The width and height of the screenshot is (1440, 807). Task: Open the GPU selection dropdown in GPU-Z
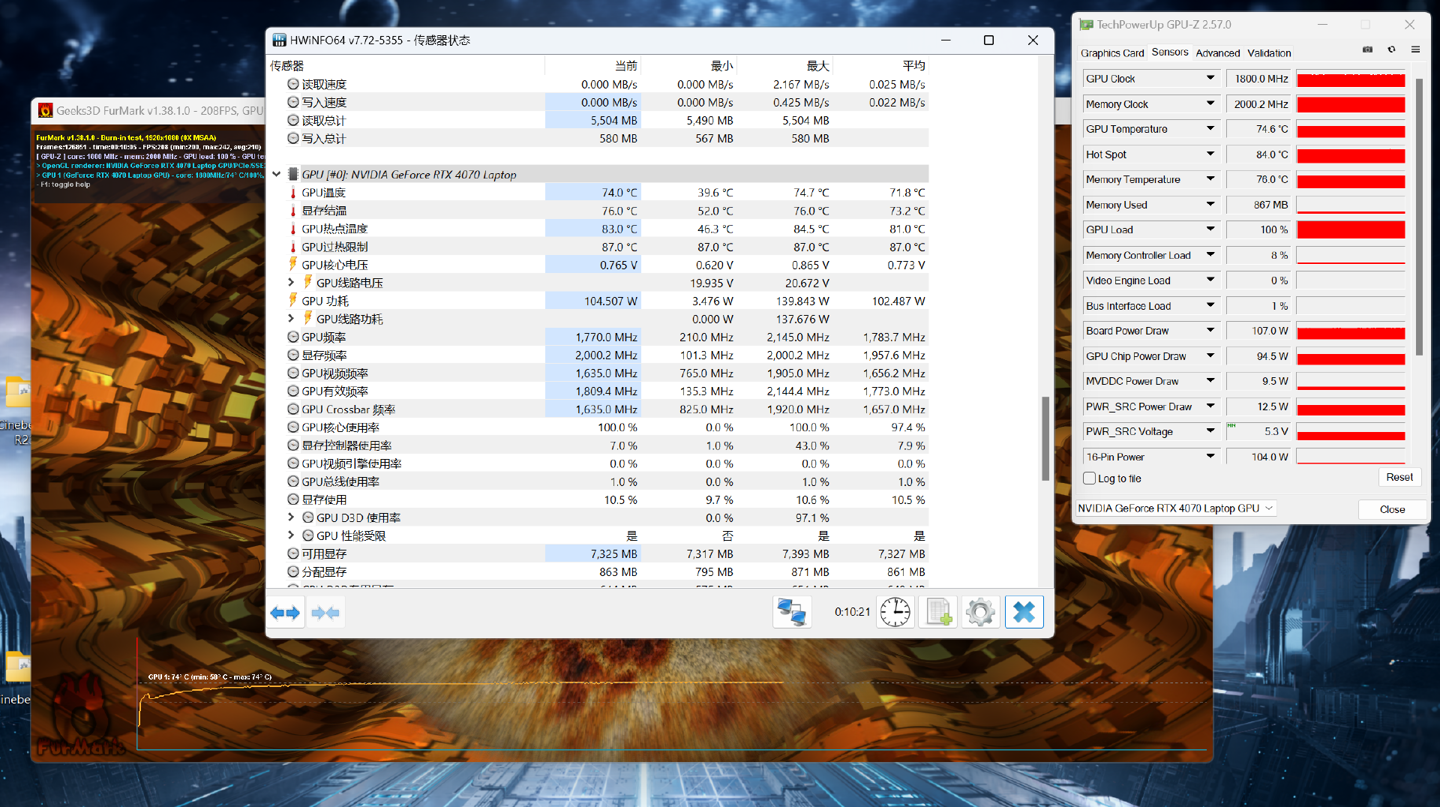click(1176, 509)
